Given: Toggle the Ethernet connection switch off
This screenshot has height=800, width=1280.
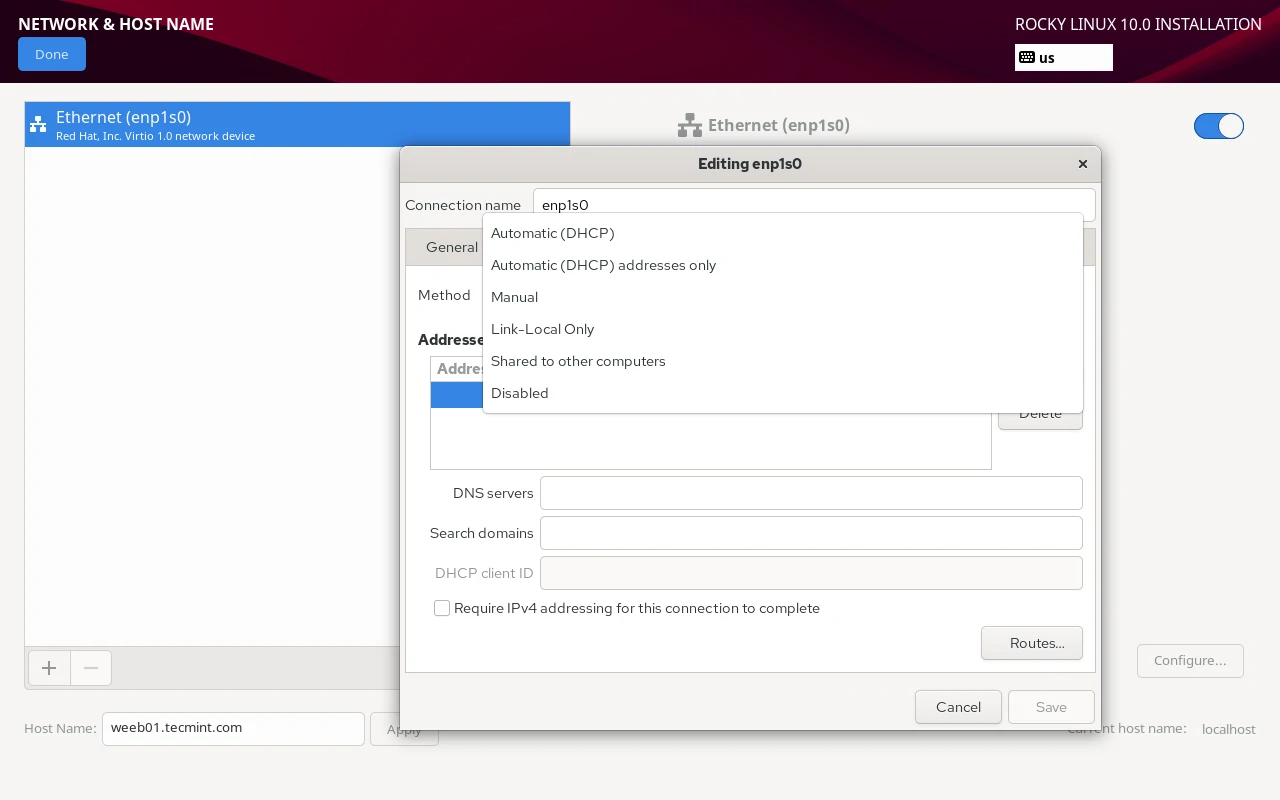Looking at the screenshot, I should click(x=1218, y=126).
